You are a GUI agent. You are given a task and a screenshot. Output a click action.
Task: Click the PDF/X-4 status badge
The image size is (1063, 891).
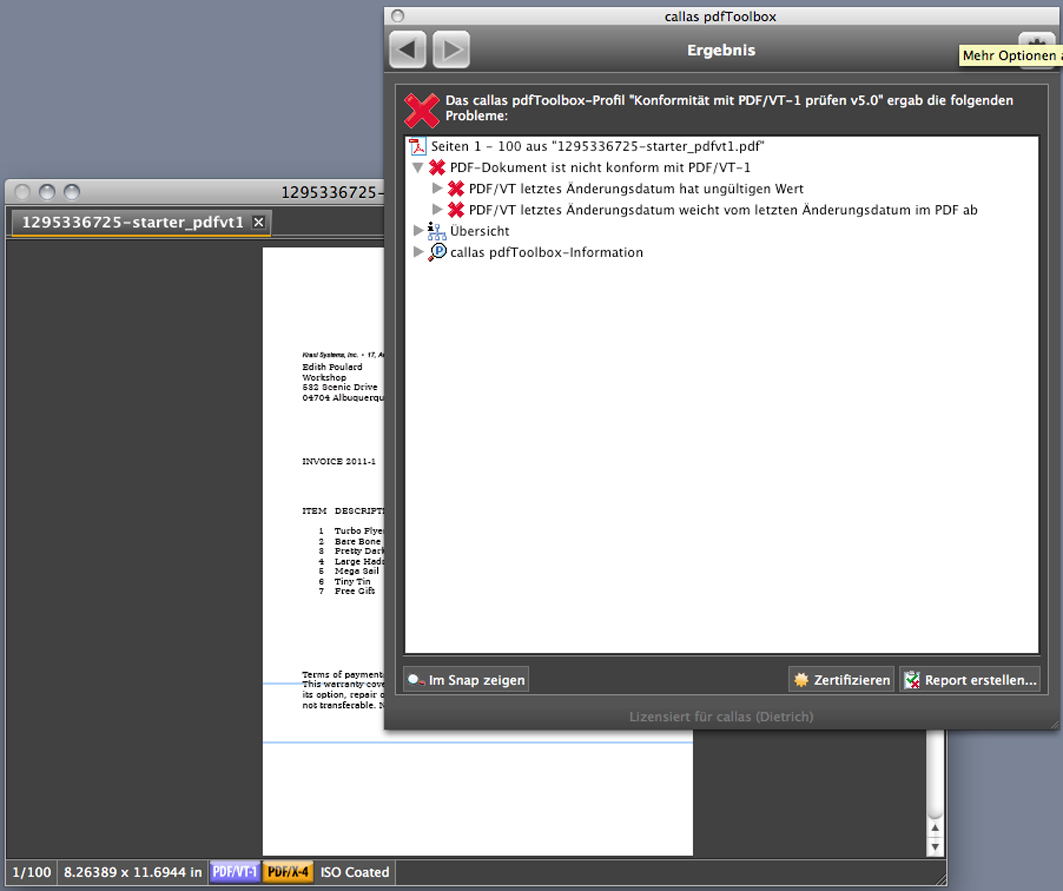[288, 872]
